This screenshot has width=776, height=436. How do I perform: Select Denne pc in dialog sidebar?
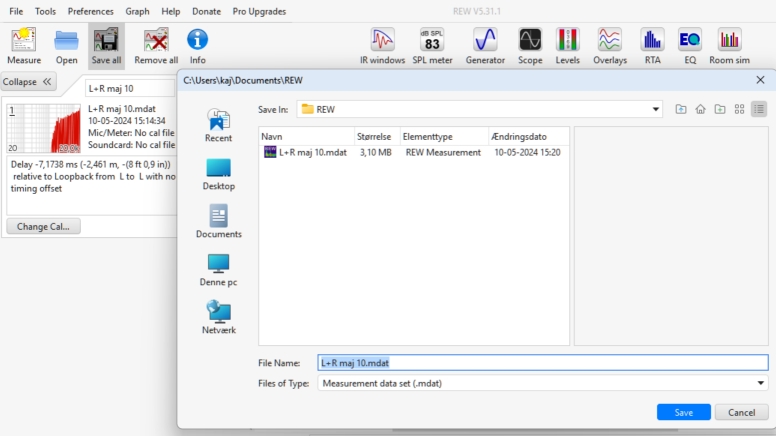coord(218,270)
